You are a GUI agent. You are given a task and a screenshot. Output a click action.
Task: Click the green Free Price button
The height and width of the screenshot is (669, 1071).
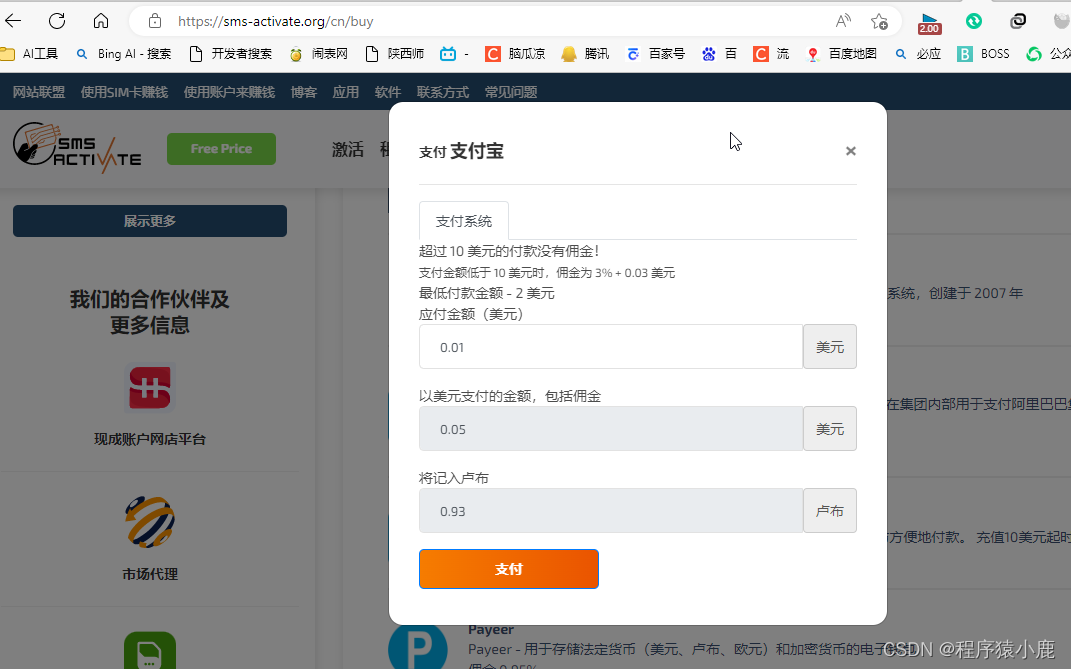pyautogui.click(x=221, y=149)
